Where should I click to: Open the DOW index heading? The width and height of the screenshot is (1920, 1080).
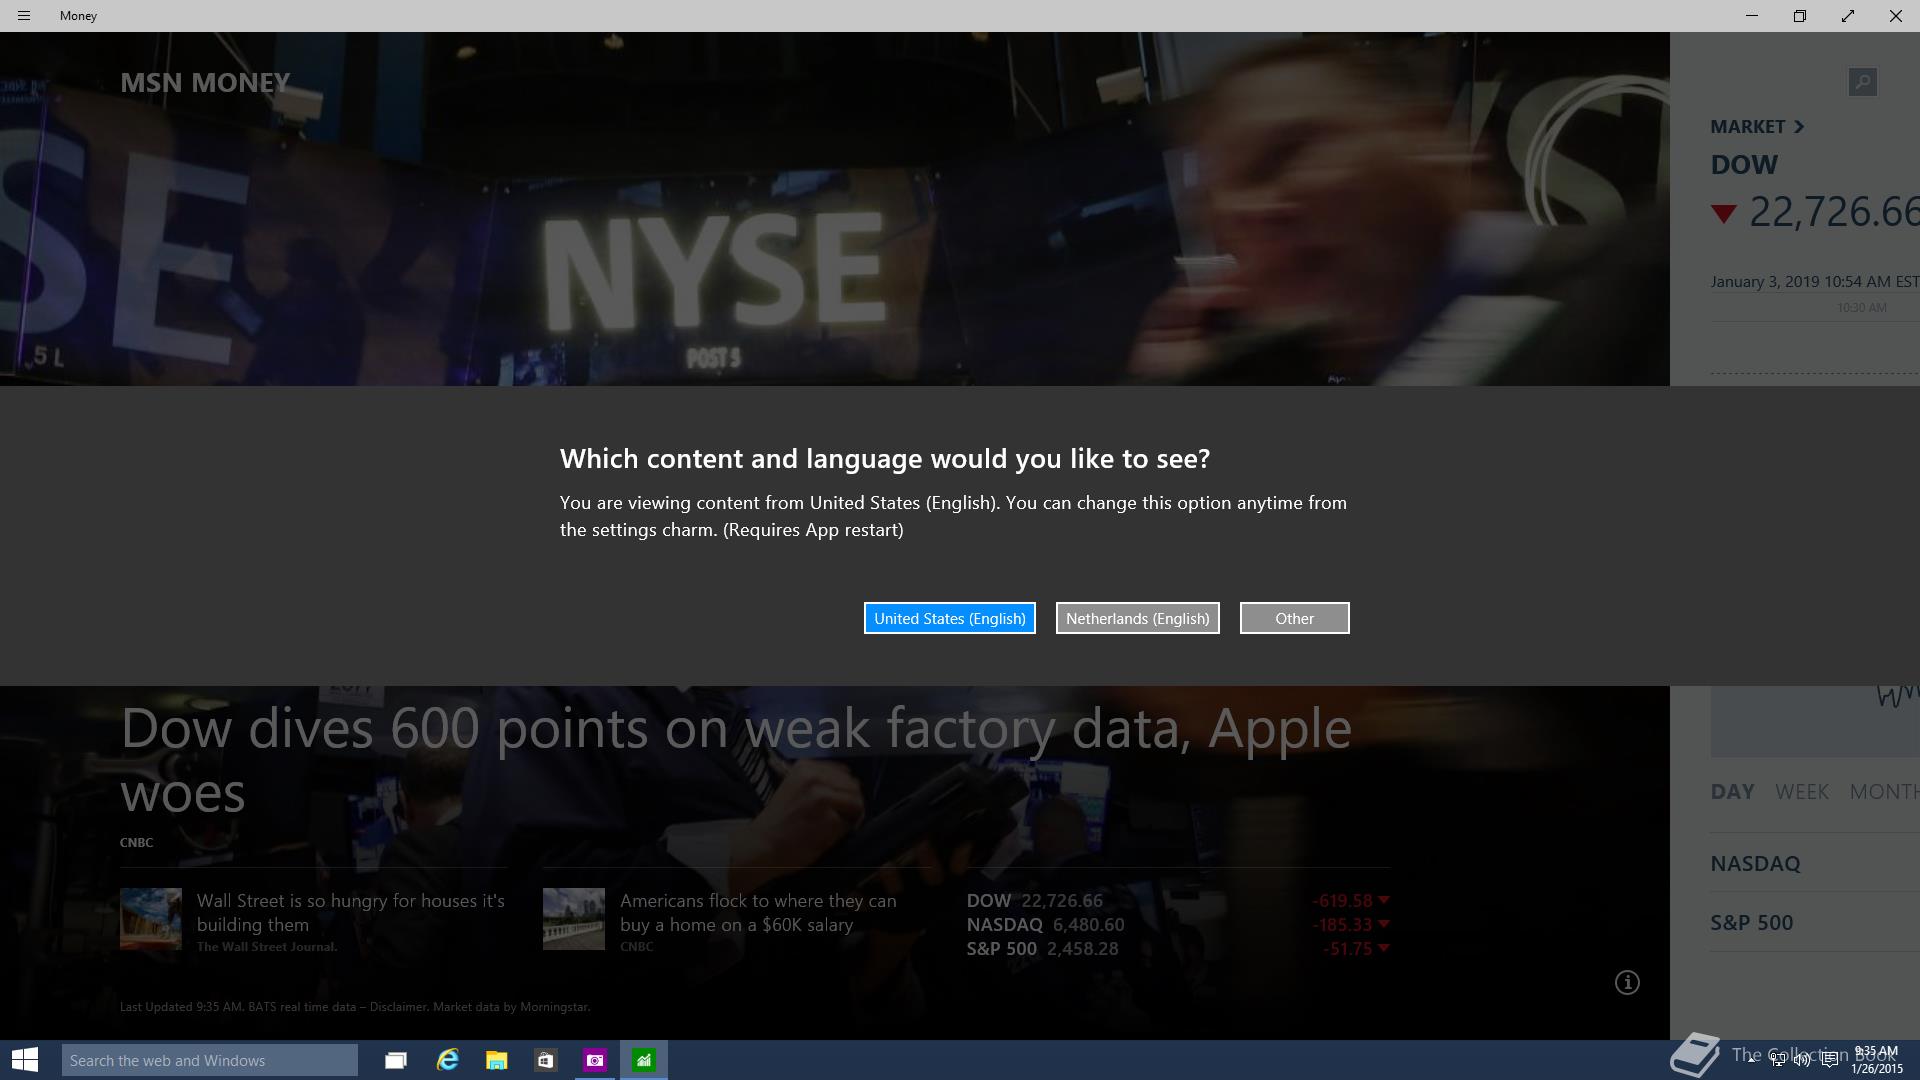[1744, 165]
